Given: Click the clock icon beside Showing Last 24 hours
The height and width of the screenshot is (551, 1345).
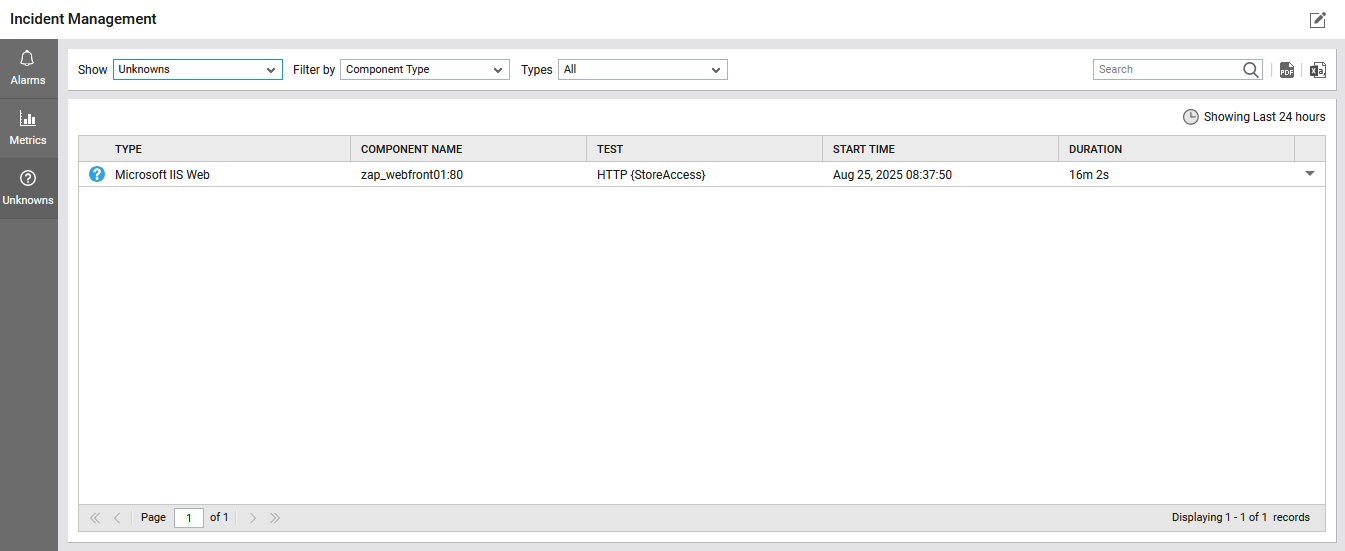Looking at the screenshot, I should pyautogui.click(x=1190, y=117).
